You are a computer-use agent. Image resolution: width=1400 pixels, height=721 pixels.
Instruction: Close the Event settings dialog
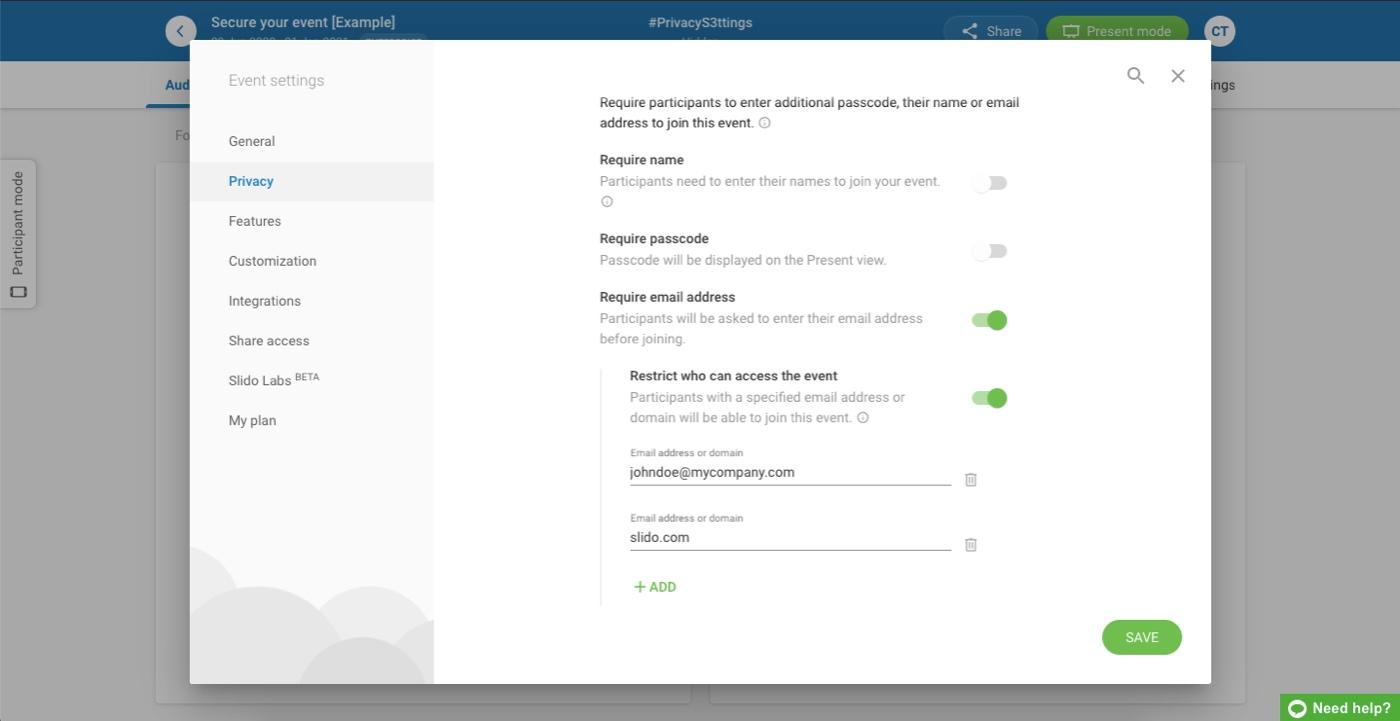click(1178, 75)
